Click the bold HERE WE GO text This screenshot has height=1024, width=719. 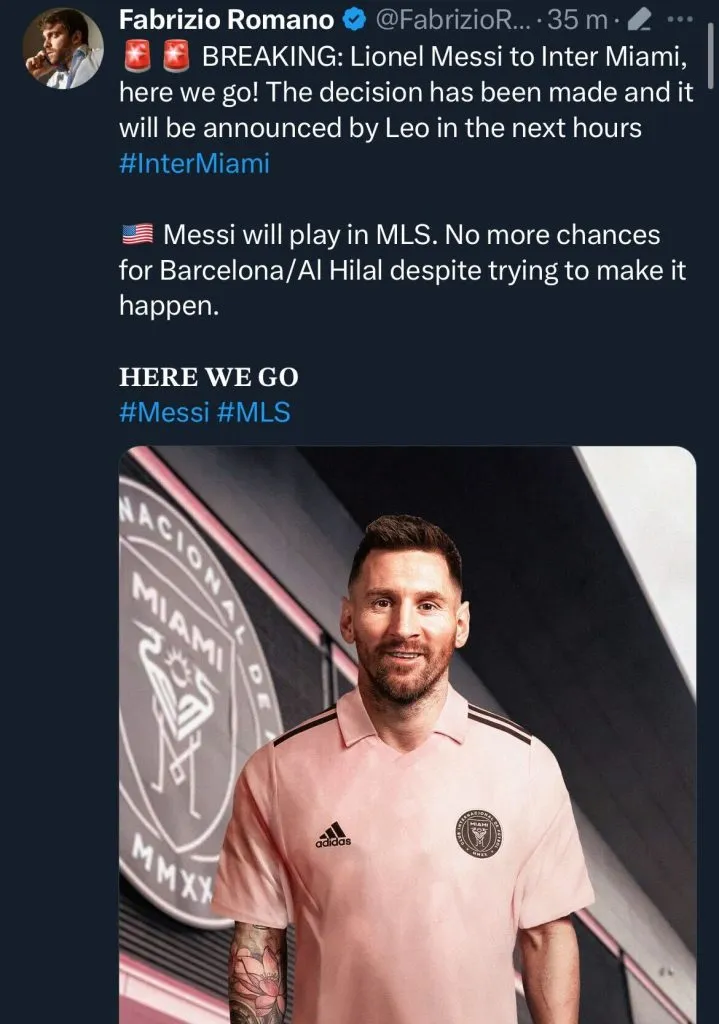point(209,377)
